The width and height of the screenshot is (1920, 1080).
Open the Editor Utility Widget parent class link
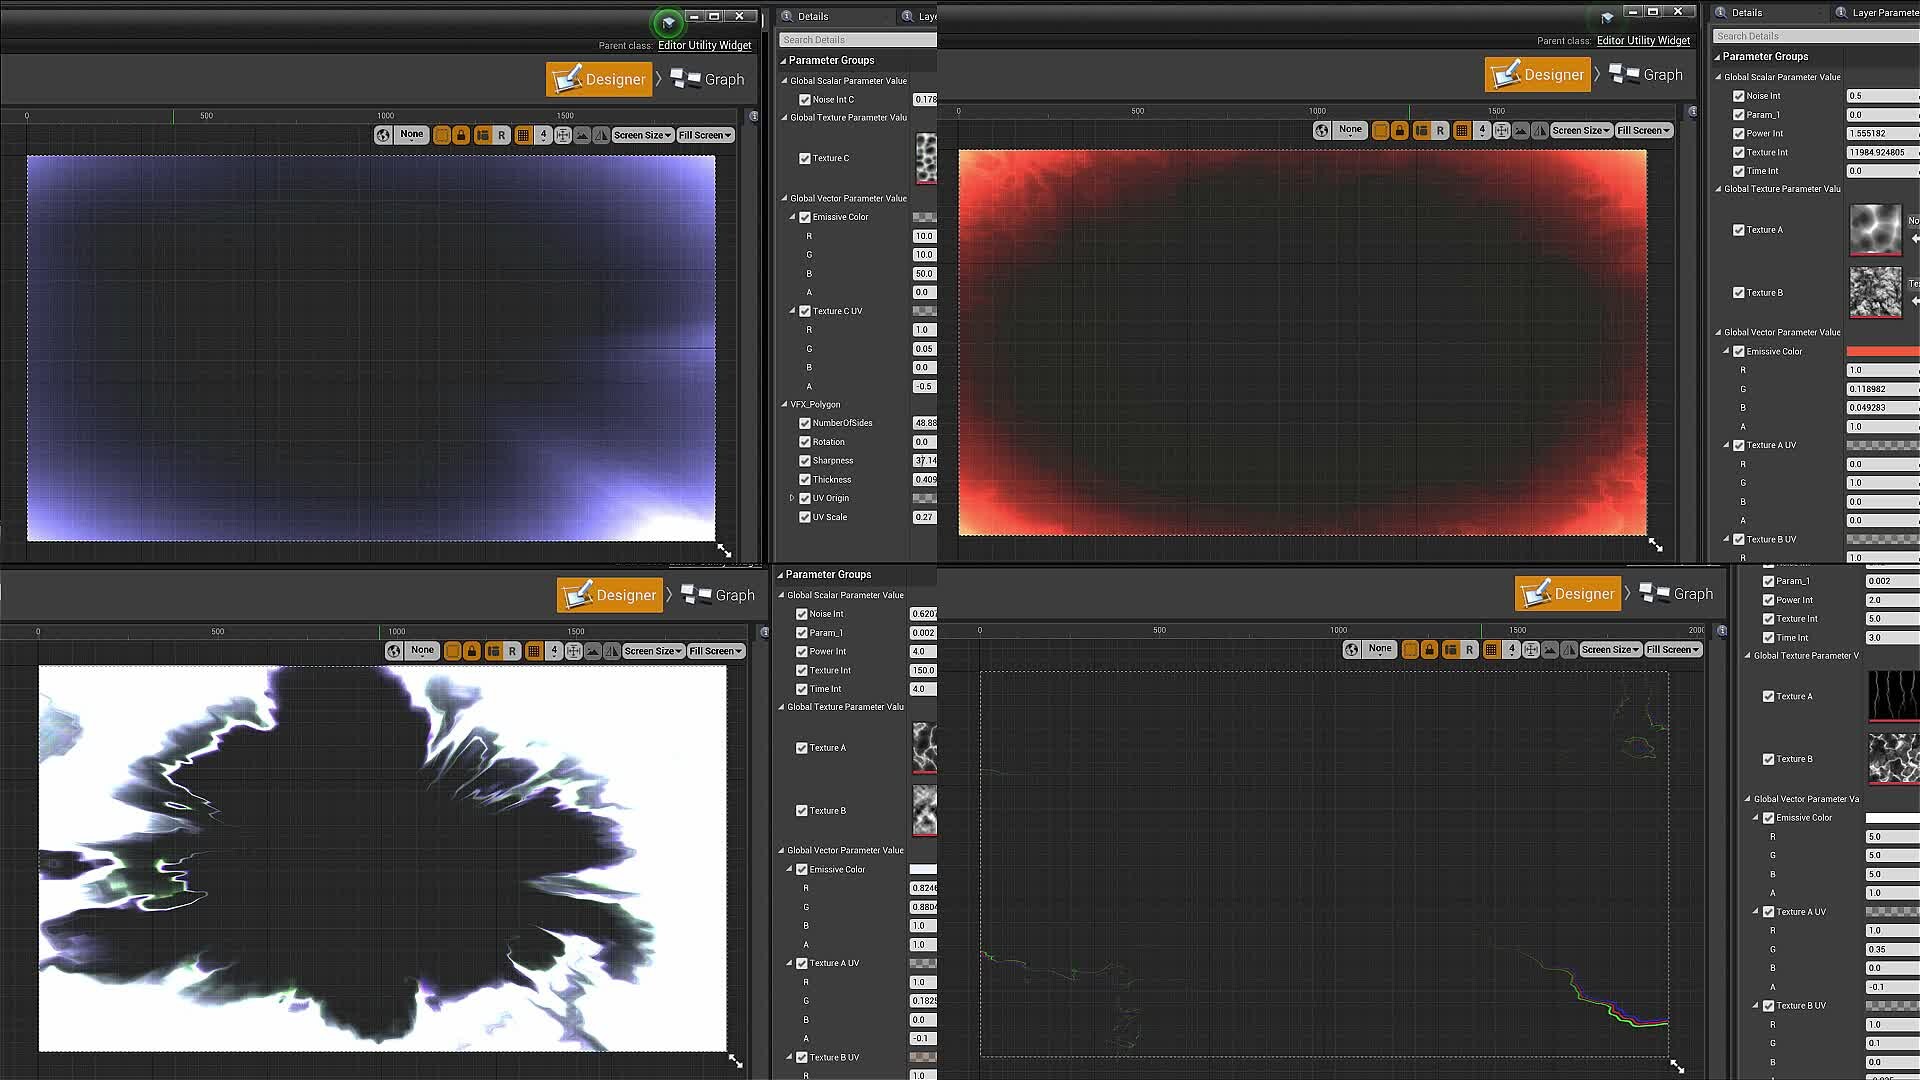(x=704, y=45)
